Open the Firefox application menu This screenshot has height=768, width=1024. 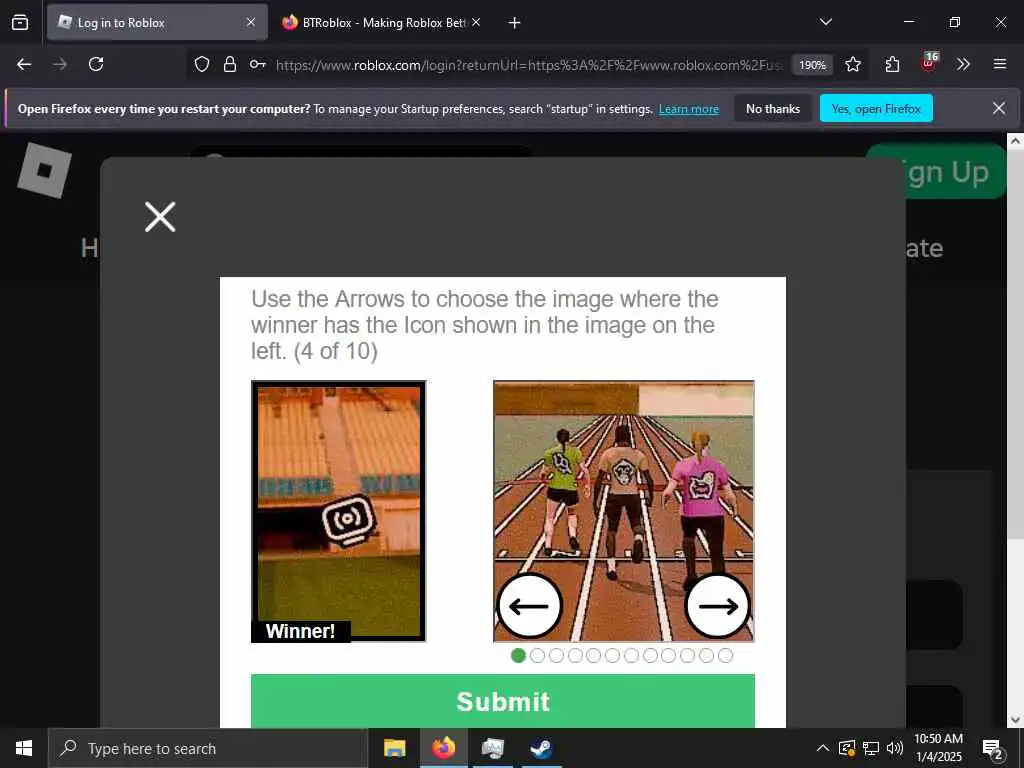click(x=1000, y=64)
